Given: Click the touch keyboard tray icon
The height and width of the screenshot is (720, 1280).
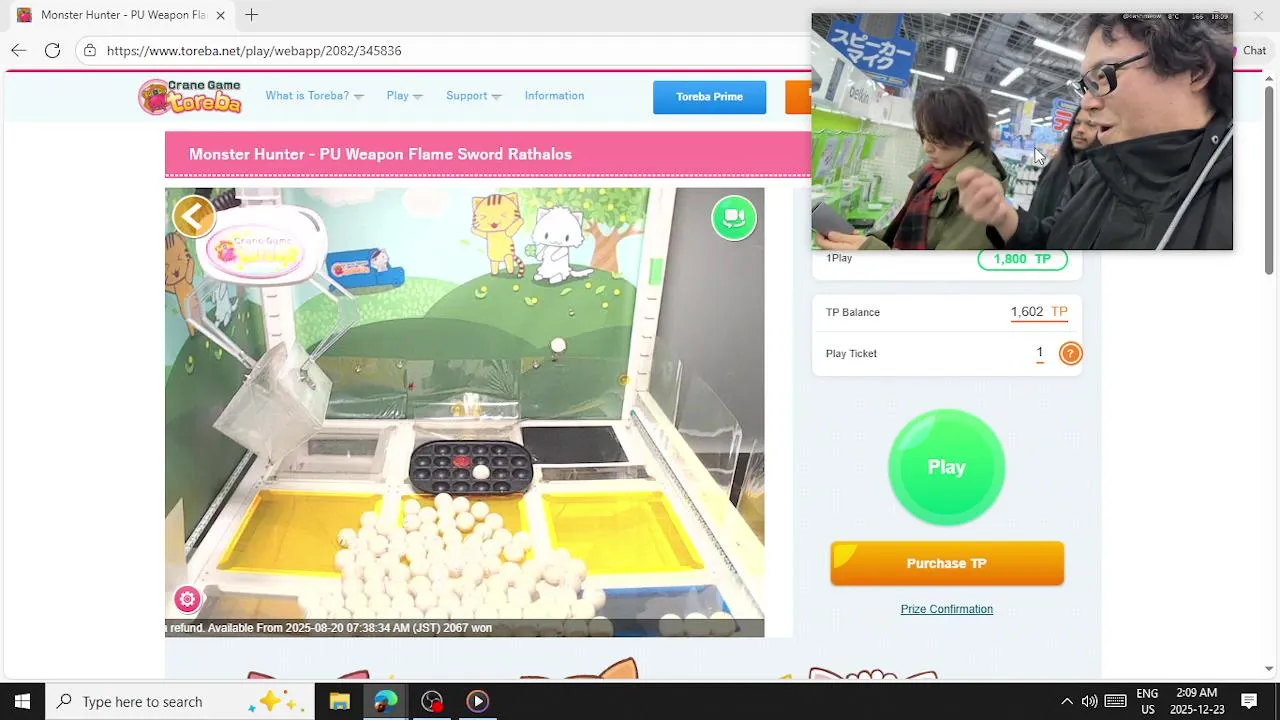Looking at the screenshot, I should tap(1116, 701).
